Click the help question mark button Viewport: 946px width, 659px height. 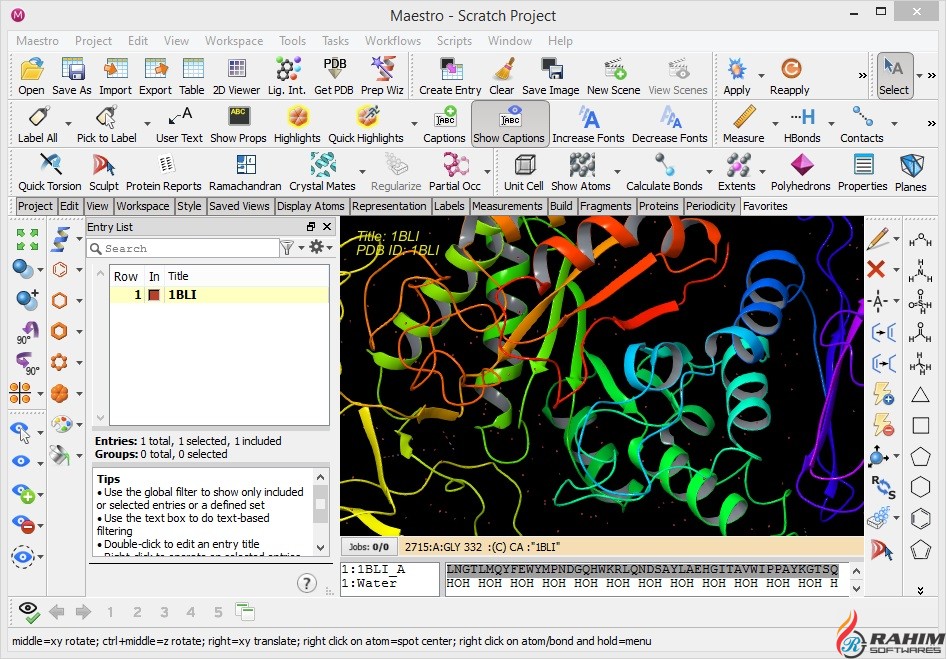point(307,583)
